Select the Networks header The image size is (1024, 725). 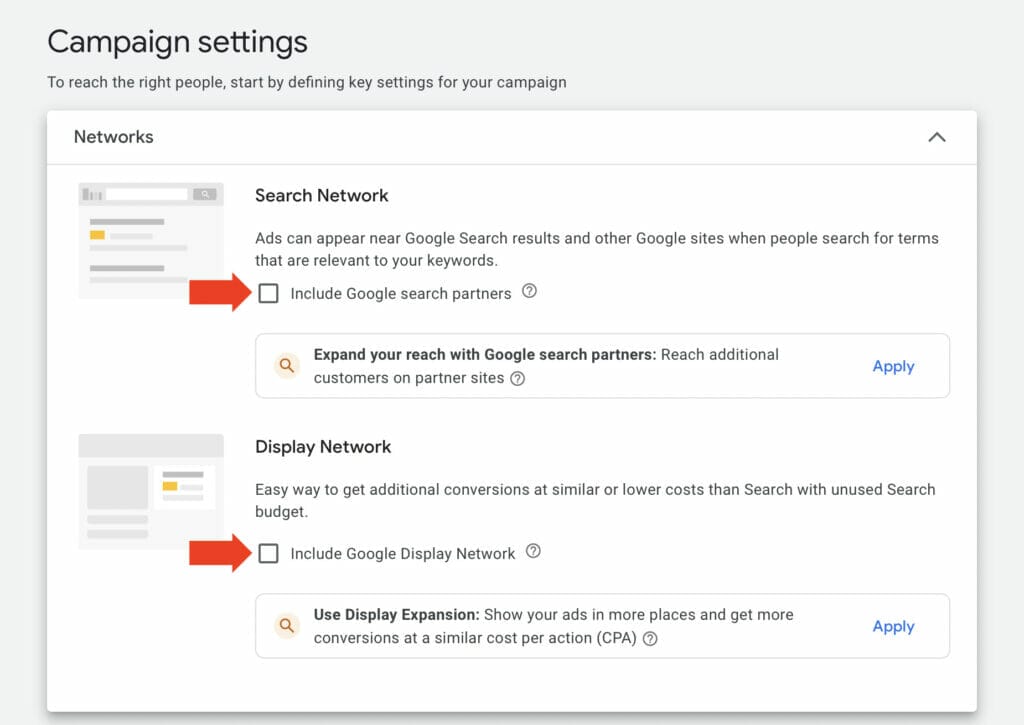pos(113,137)
